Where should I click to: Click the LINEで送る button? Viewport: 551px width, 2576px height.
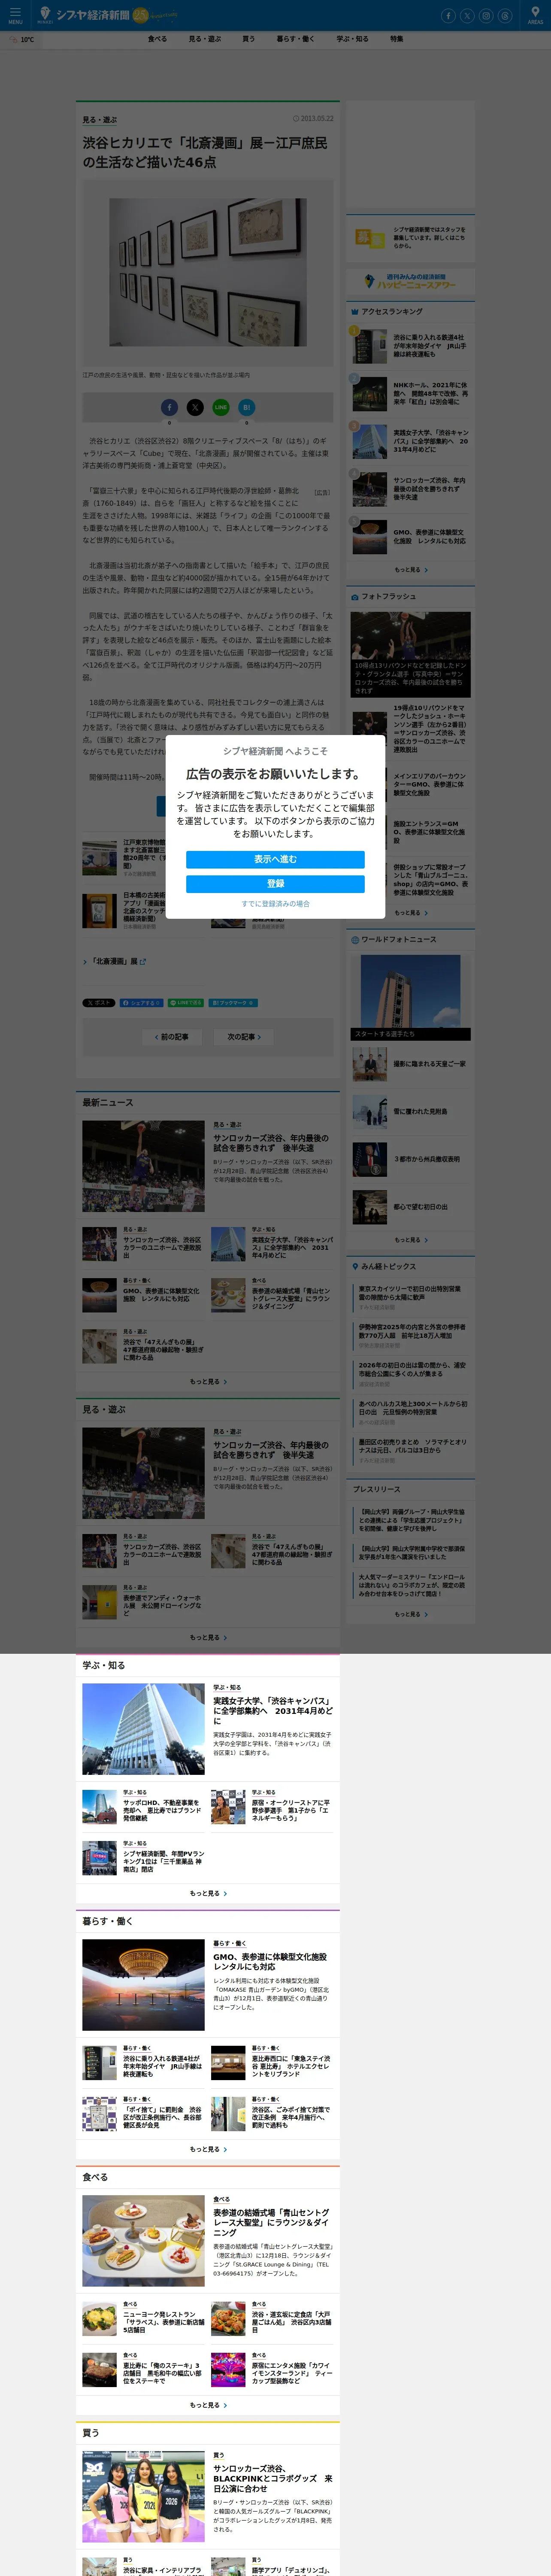pos(186,1002)
